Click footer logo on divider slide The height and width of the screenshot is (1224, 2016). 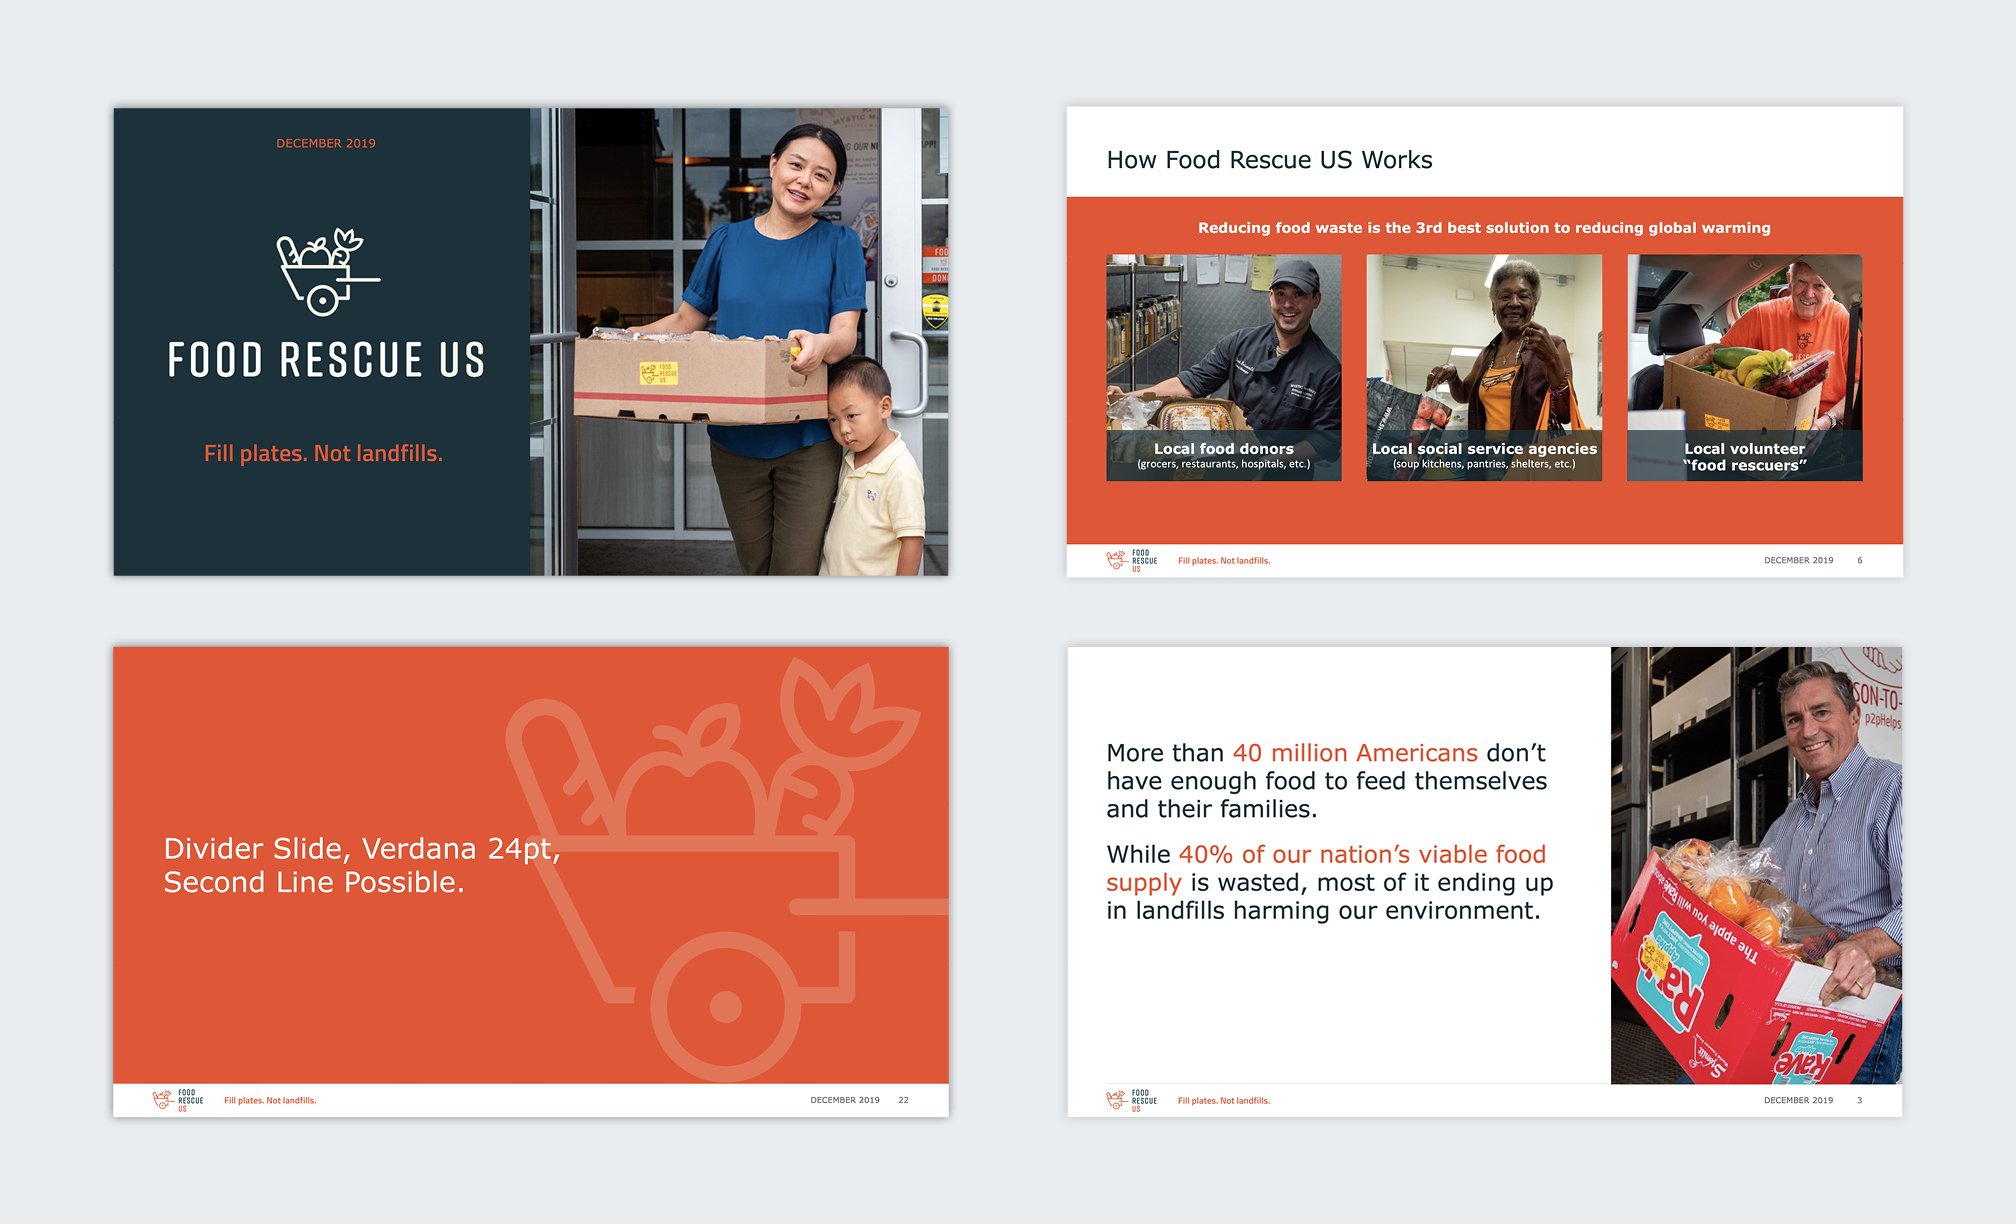pos(177,1100)
